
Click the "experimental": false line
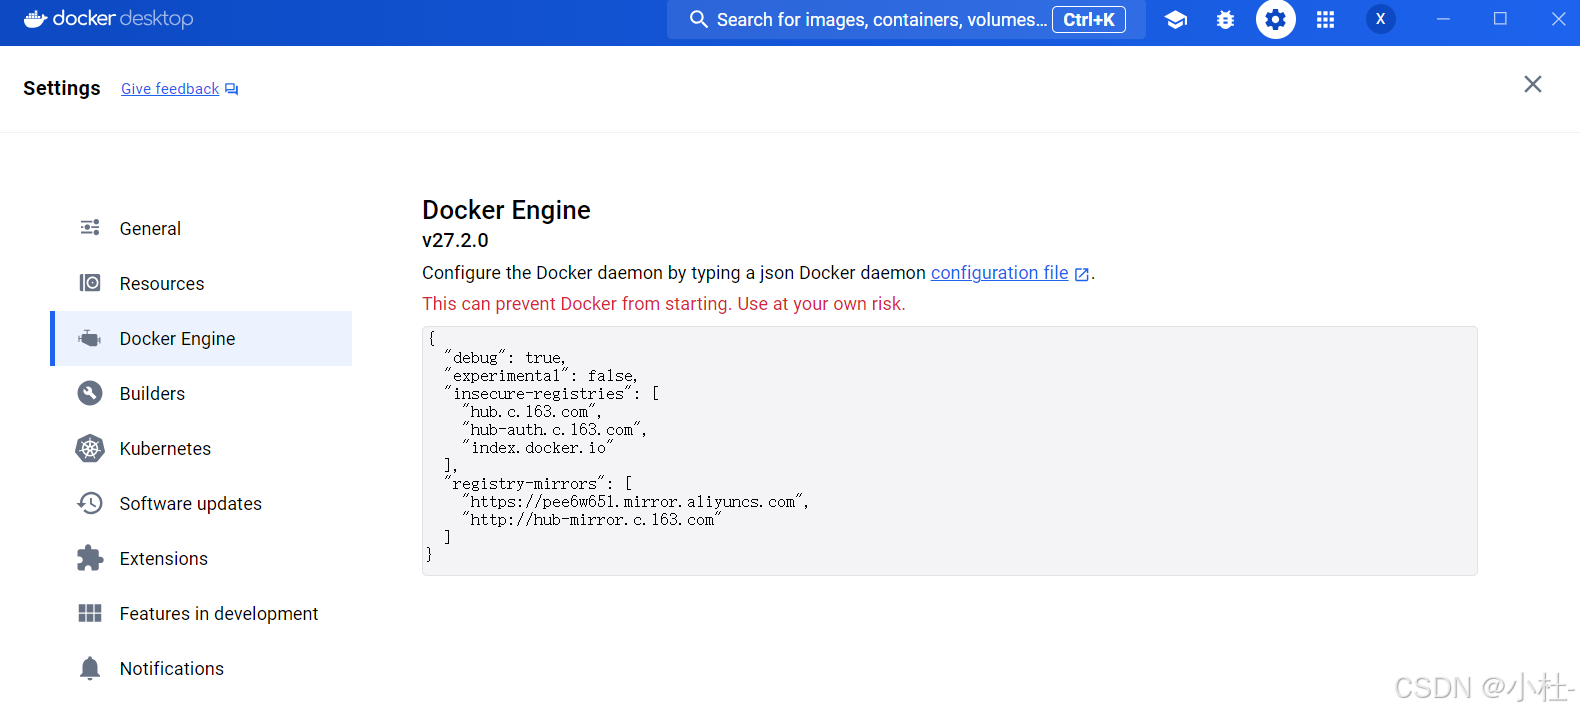pyautogui.click(x=541, y=375)
